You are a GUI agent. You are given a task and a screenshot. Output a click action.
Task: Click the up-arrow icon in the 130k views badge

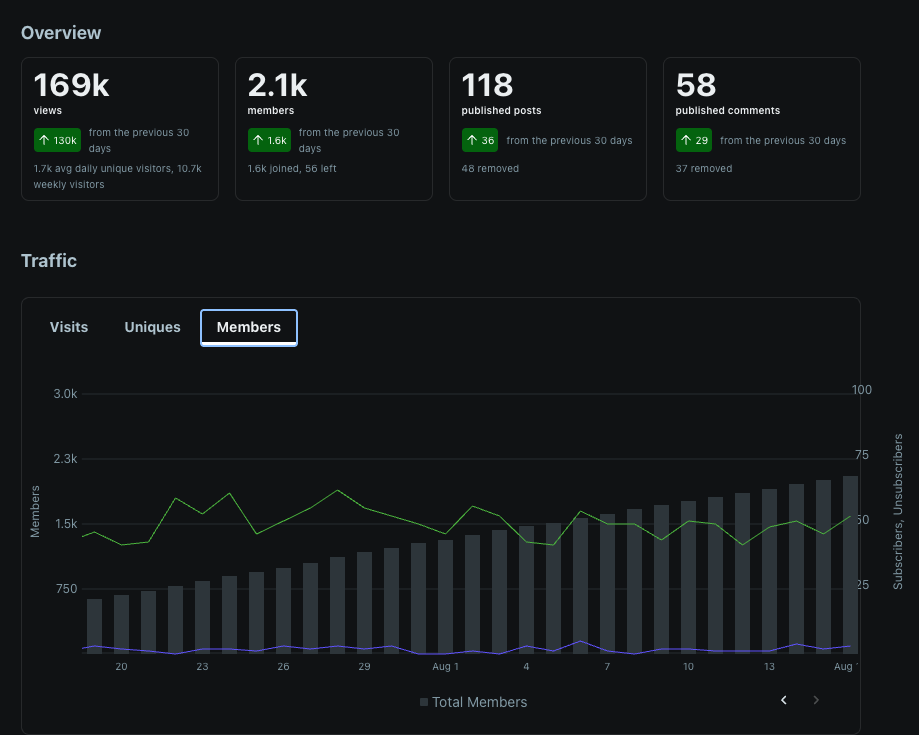[x=44, y=140]
